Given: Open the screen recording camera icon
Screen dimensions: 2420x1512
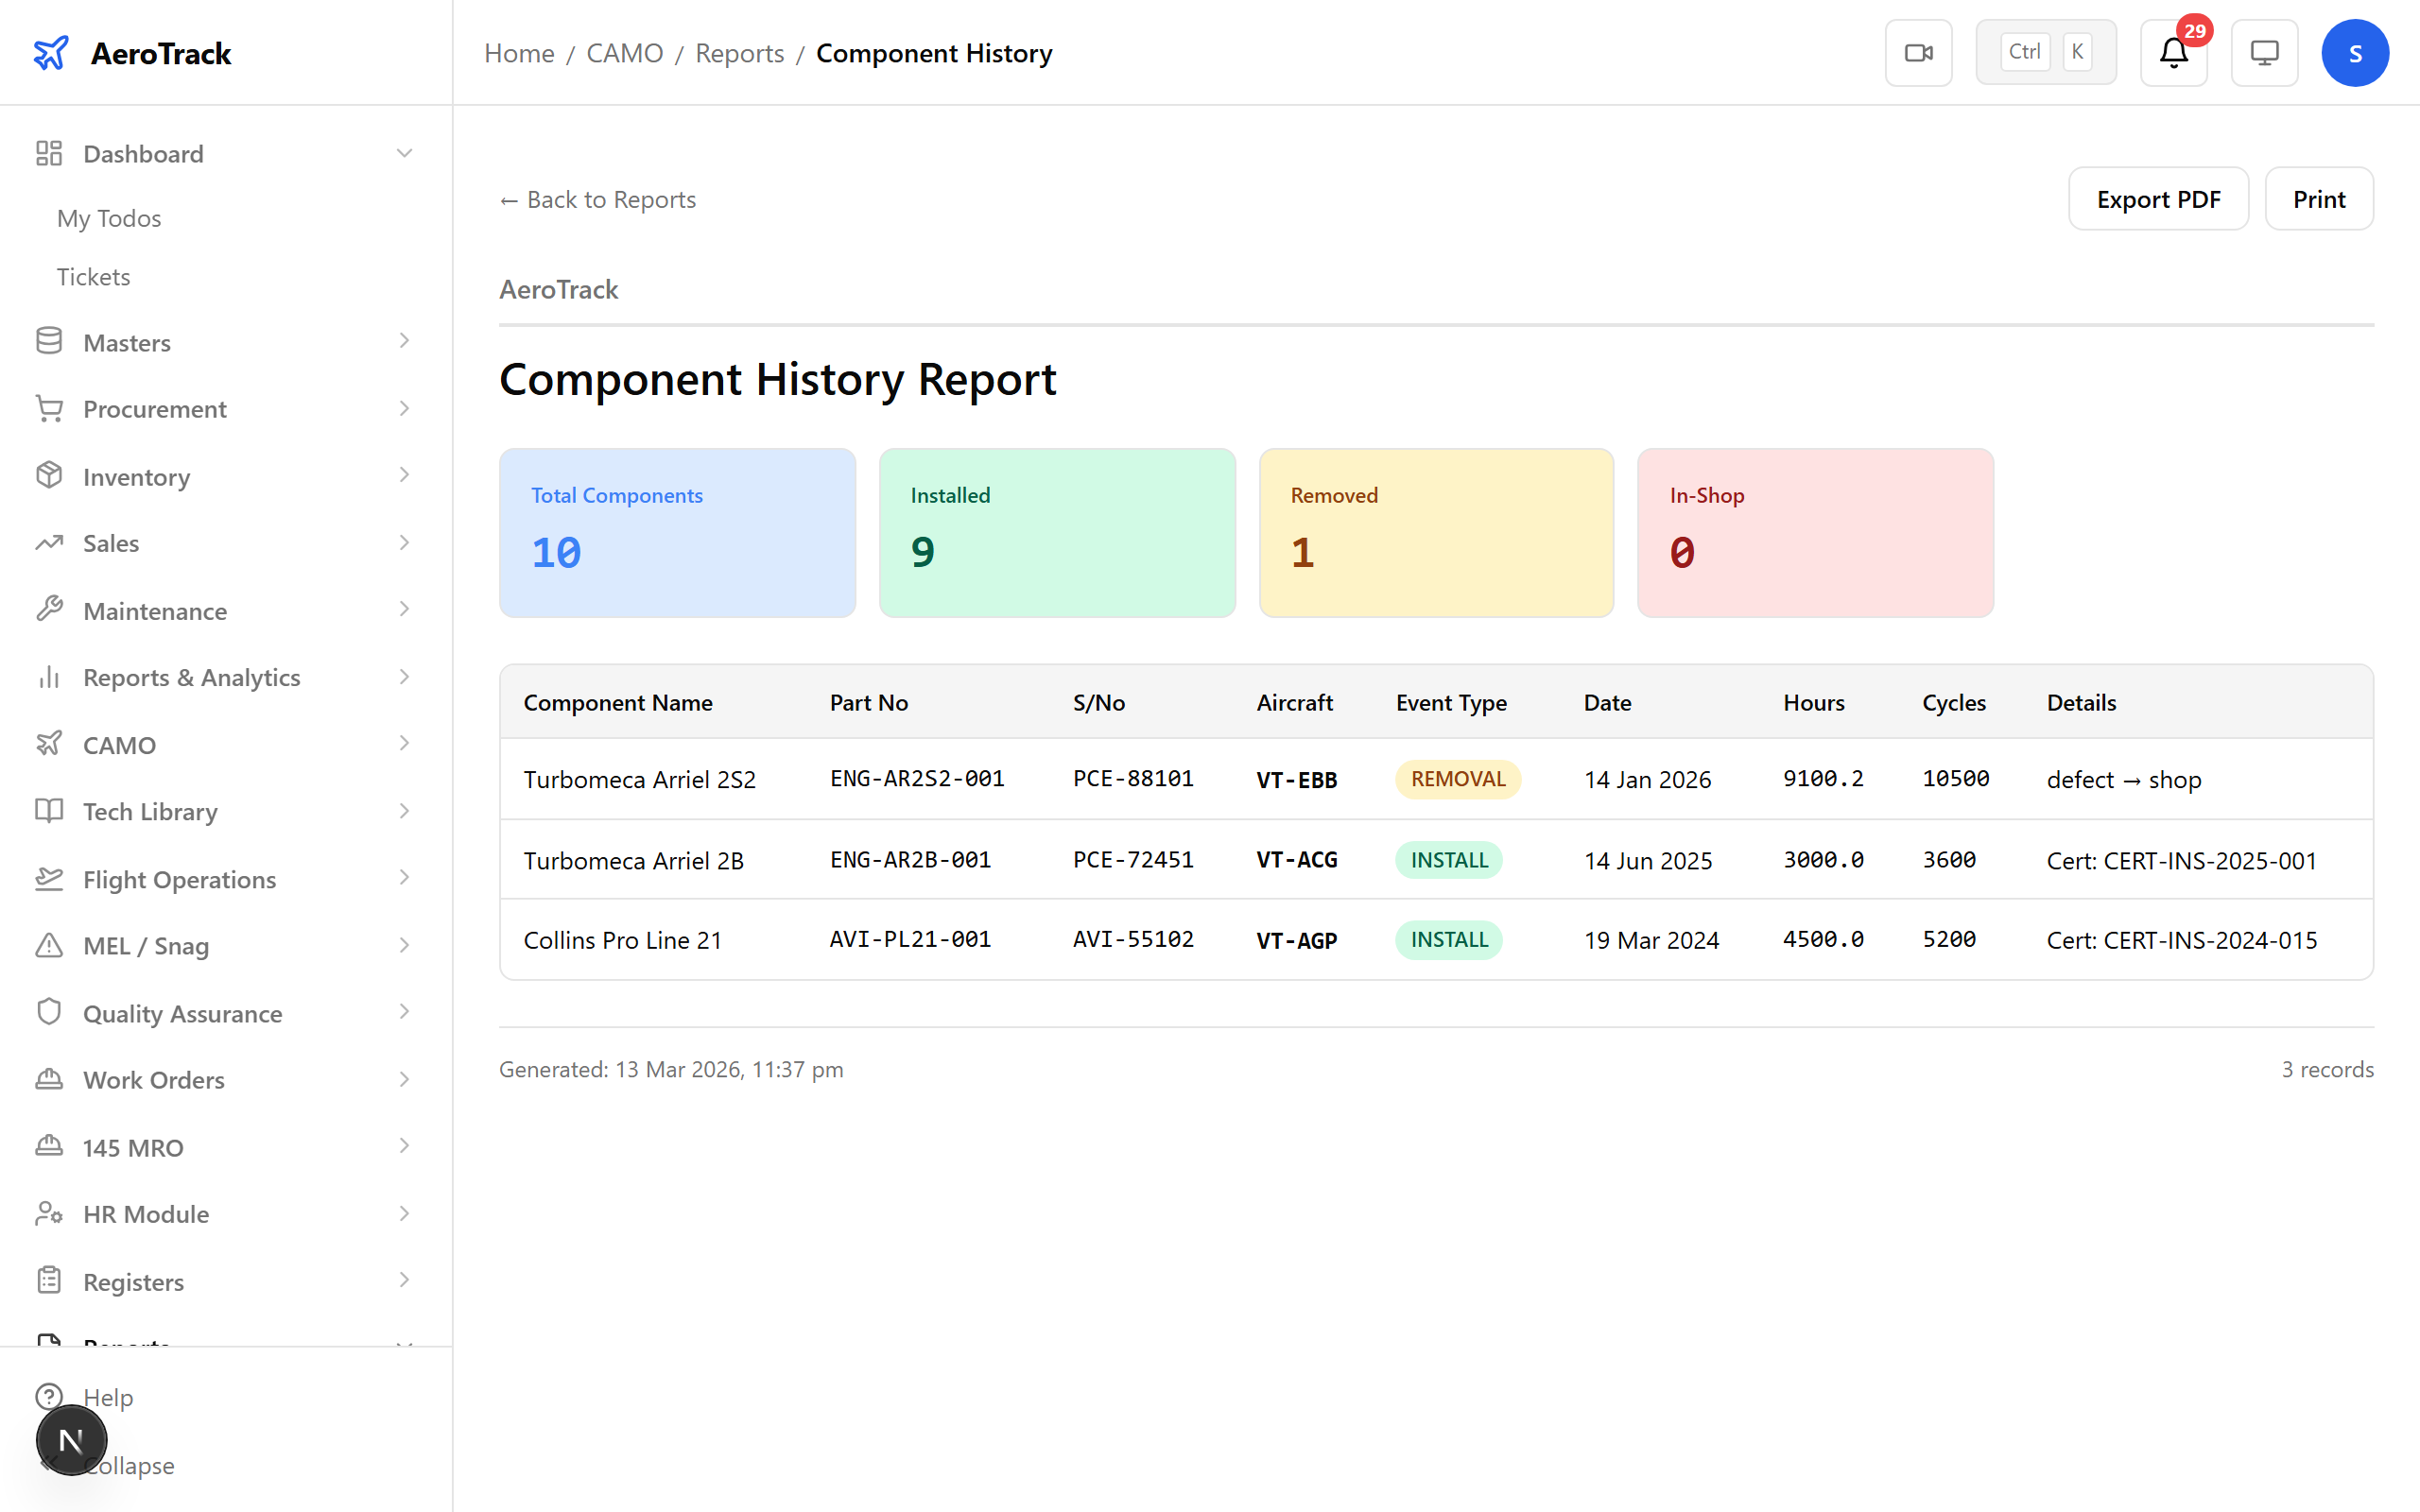Looking at the screenshot, I should click(1918, 52).
